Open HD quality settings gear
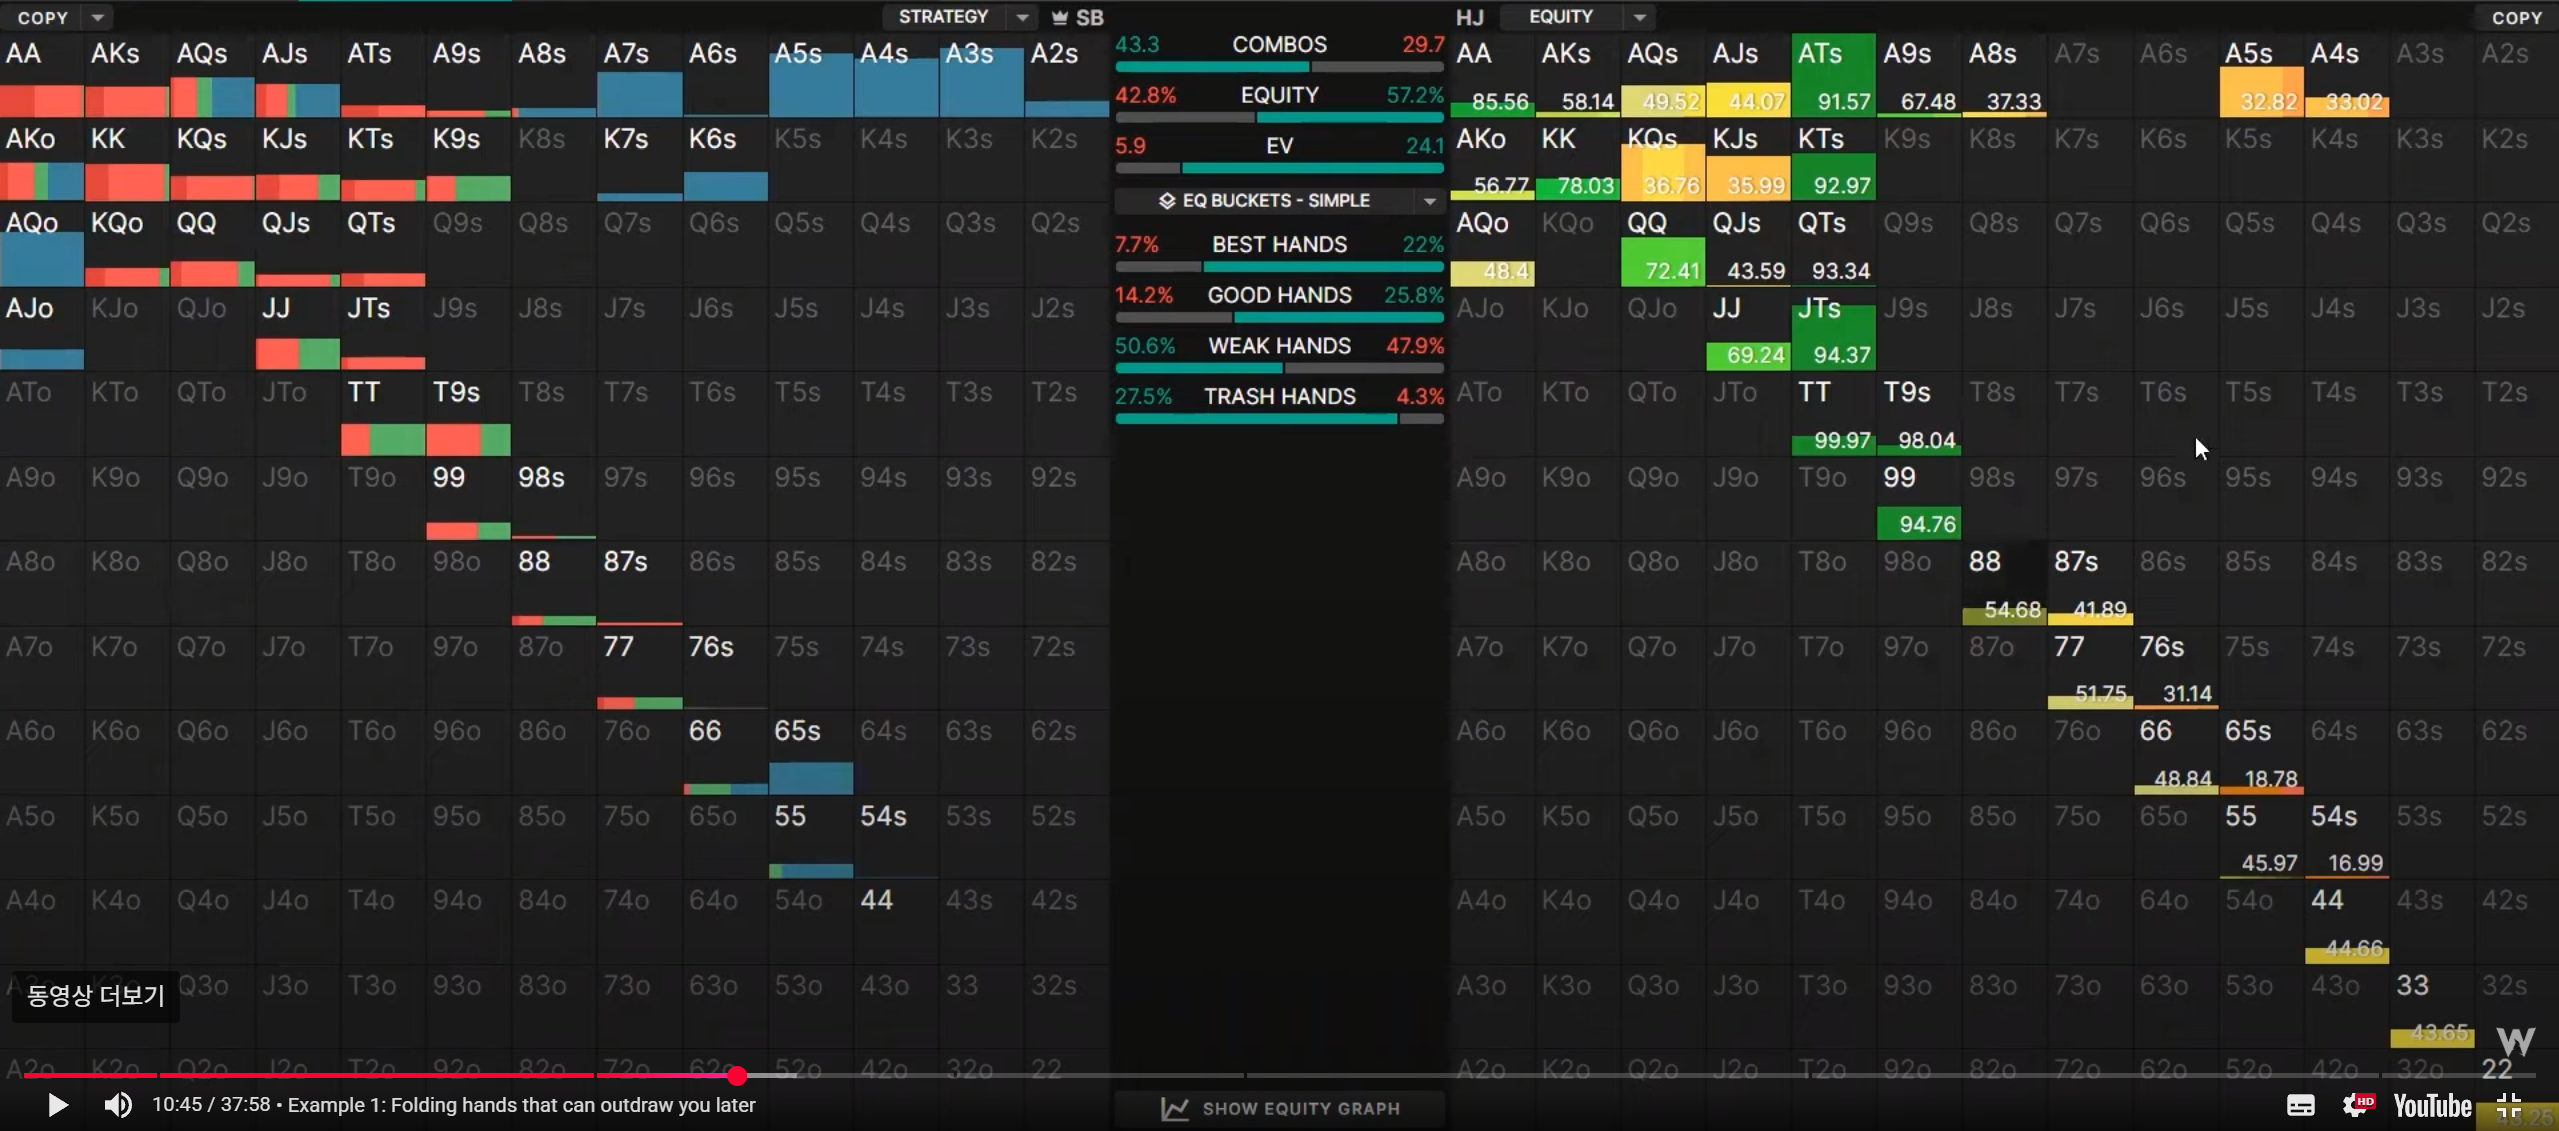Viewport: 2559px width, 1131px height. click(x=2357, y=1105)
